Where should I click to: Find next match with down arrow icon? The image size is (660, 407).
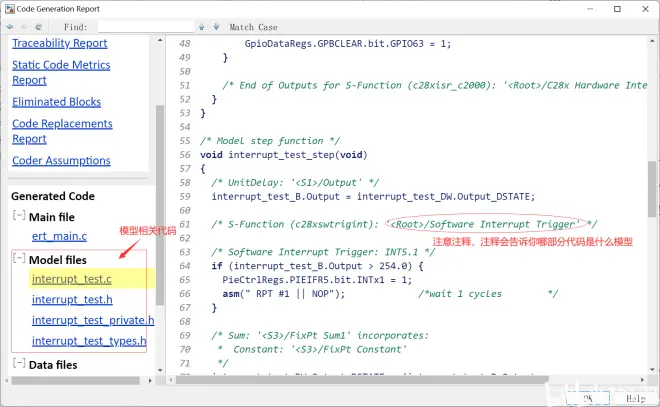[216, 27]
